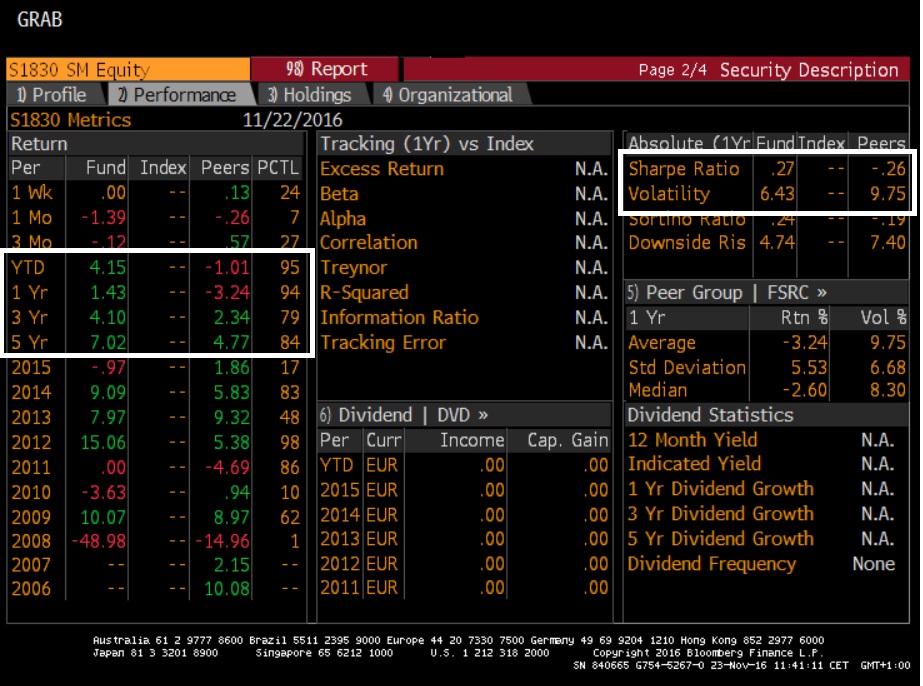The height and width of the screenshot is (686, 923).
Task: Click the Beta metric label
Action: click(339, 194)
